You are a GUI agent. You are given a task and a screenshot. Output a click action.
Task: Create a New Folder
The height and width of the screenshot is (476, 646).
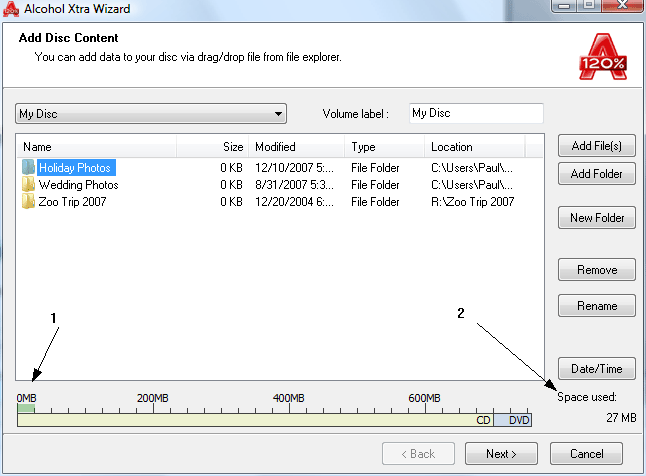597,218
